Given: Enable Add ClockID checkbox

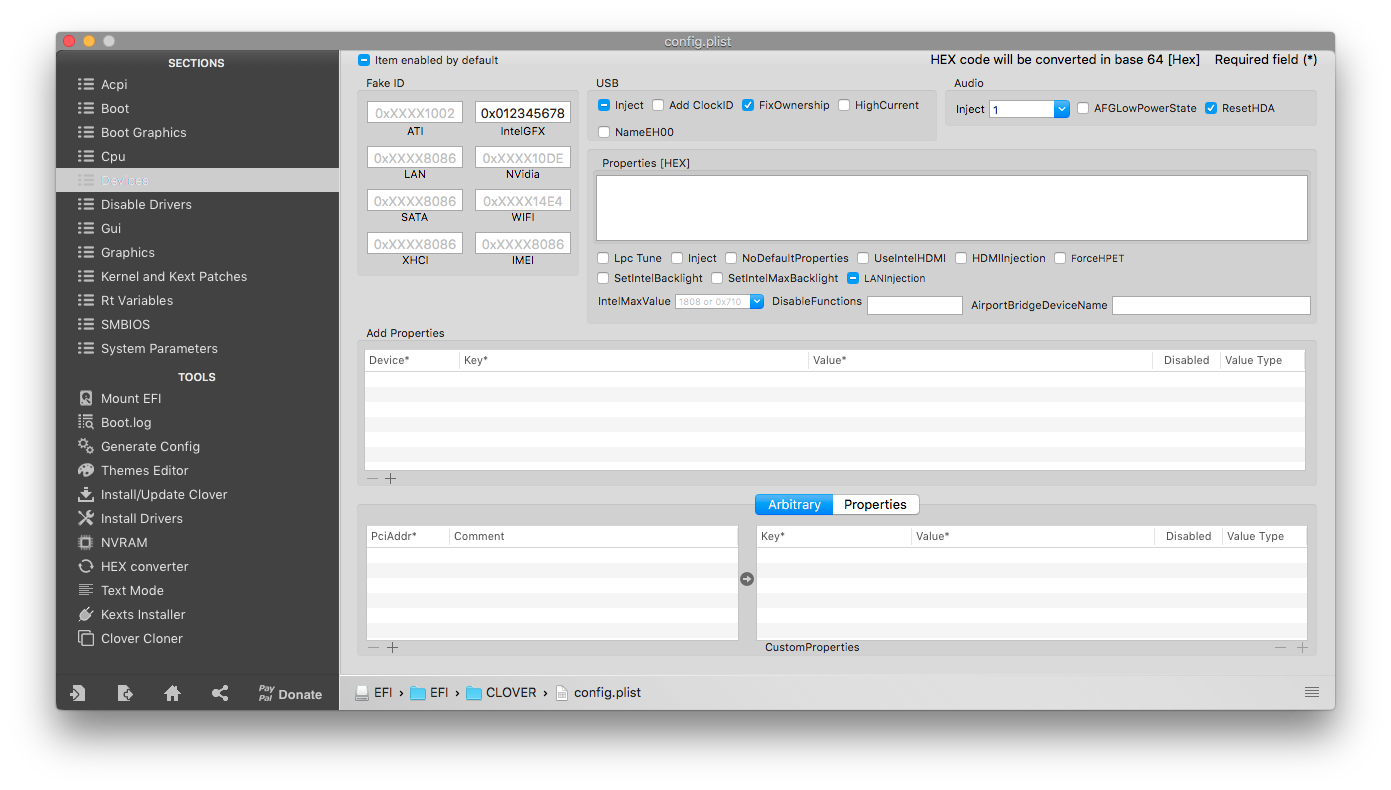Looking at the screenshot, I should (x=658, y=105).
